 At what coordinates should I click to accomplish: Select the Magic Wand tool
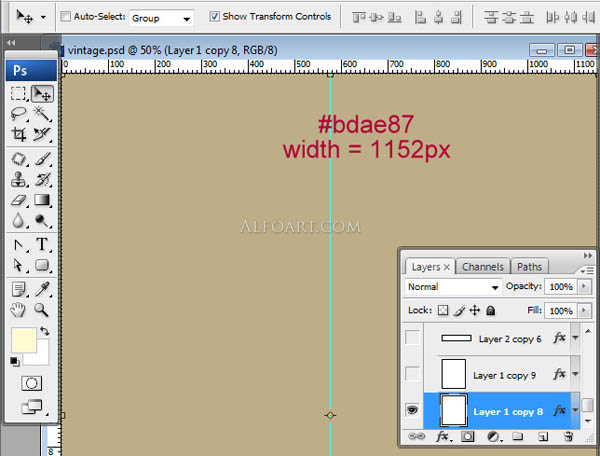point(42,114)
